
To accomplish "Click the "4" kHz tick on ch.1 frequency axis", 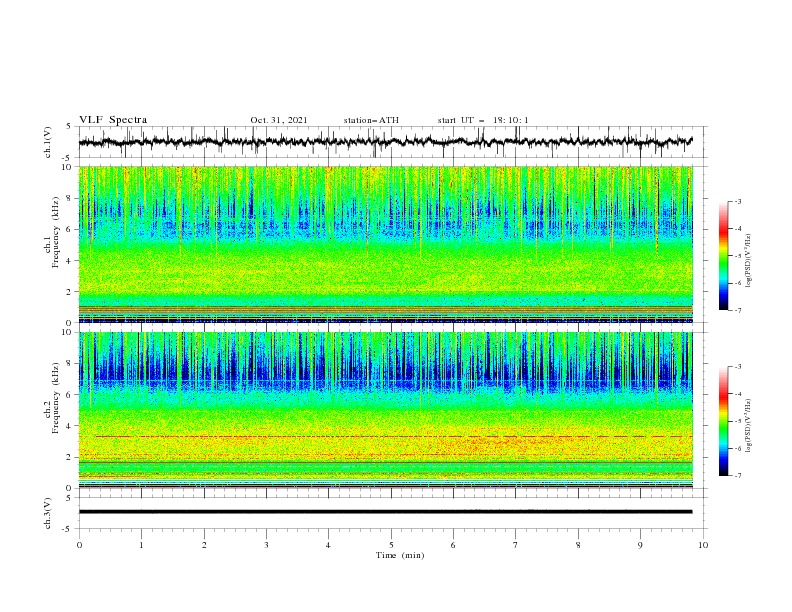I will pyautogui.click(x=70, y=261).
